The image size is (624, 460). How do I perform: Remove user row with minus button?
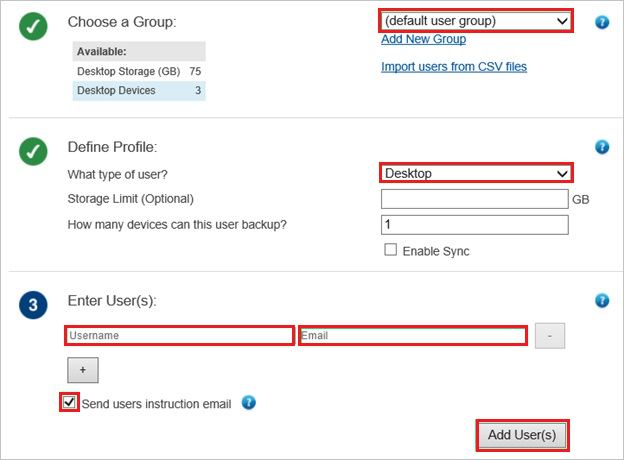550,336
